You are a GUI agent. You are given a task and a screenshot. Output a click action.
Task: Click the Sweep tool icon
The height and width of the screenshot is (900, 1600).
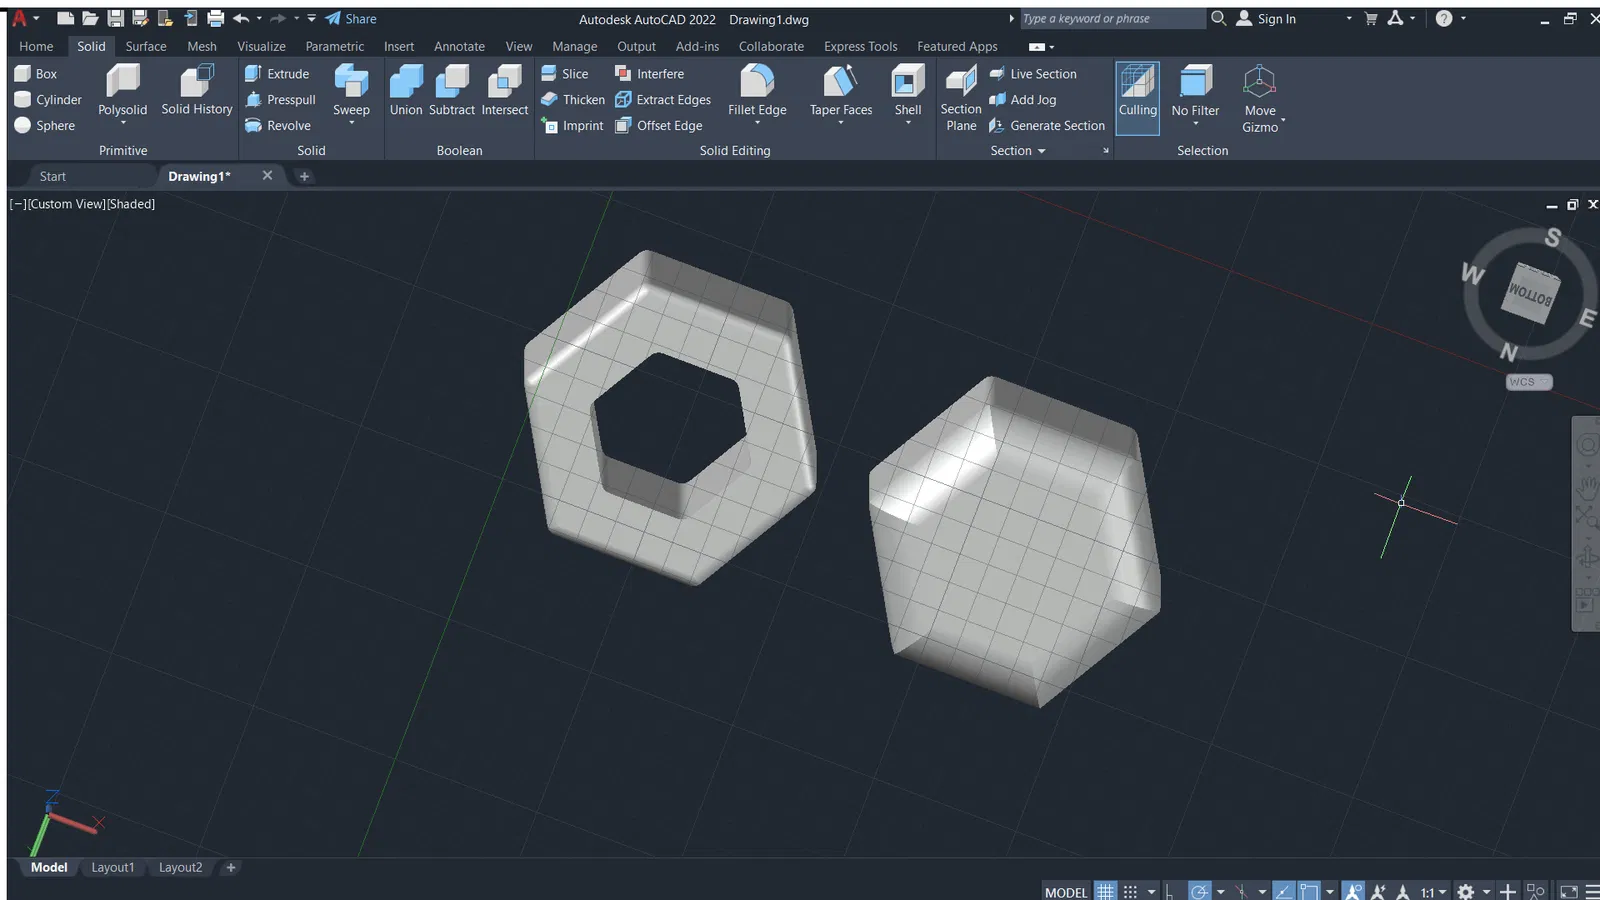351,81
